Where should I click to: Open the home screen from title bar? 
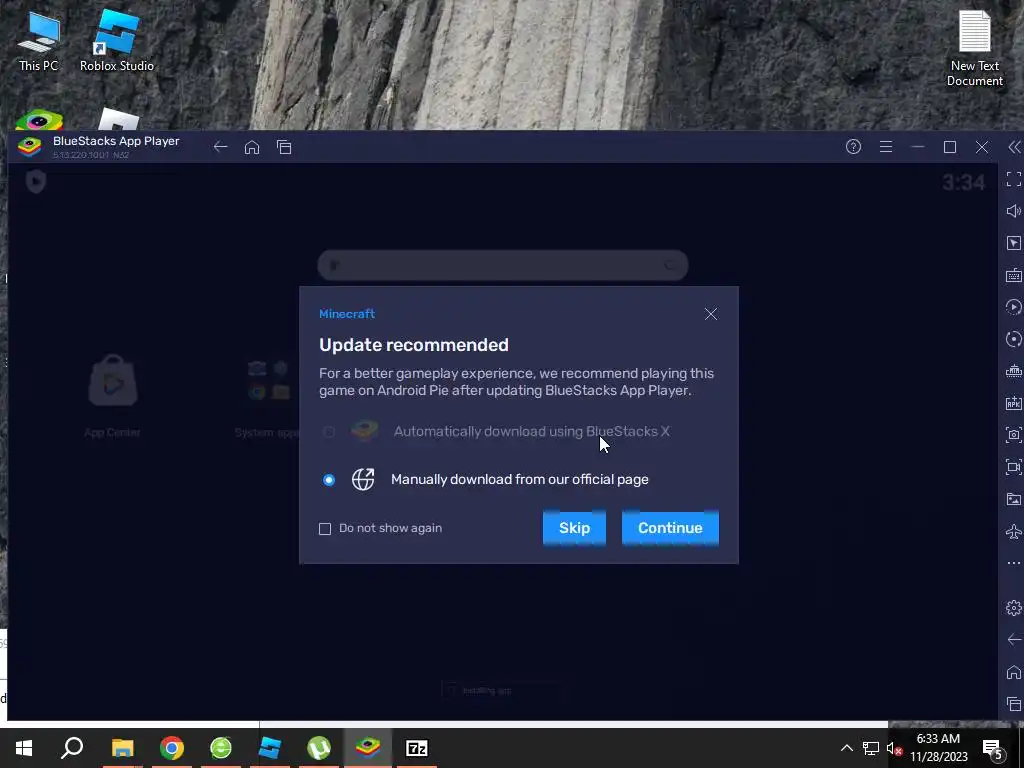(252, 147)
